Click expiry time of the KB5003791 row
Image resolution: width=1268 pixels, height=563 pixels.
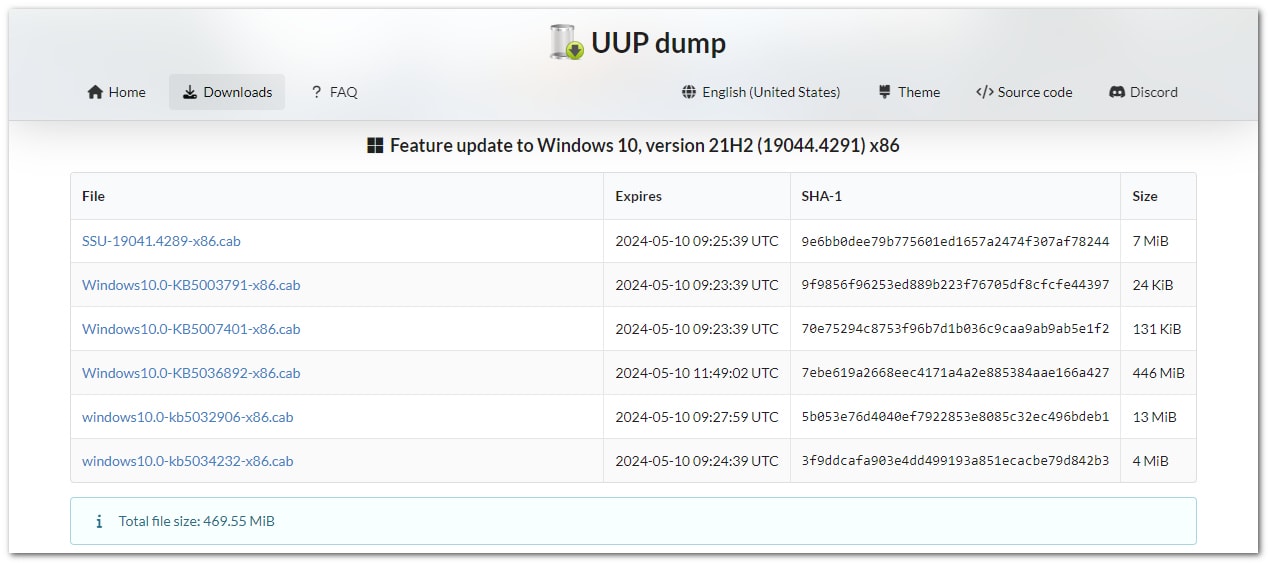[697, 285]
